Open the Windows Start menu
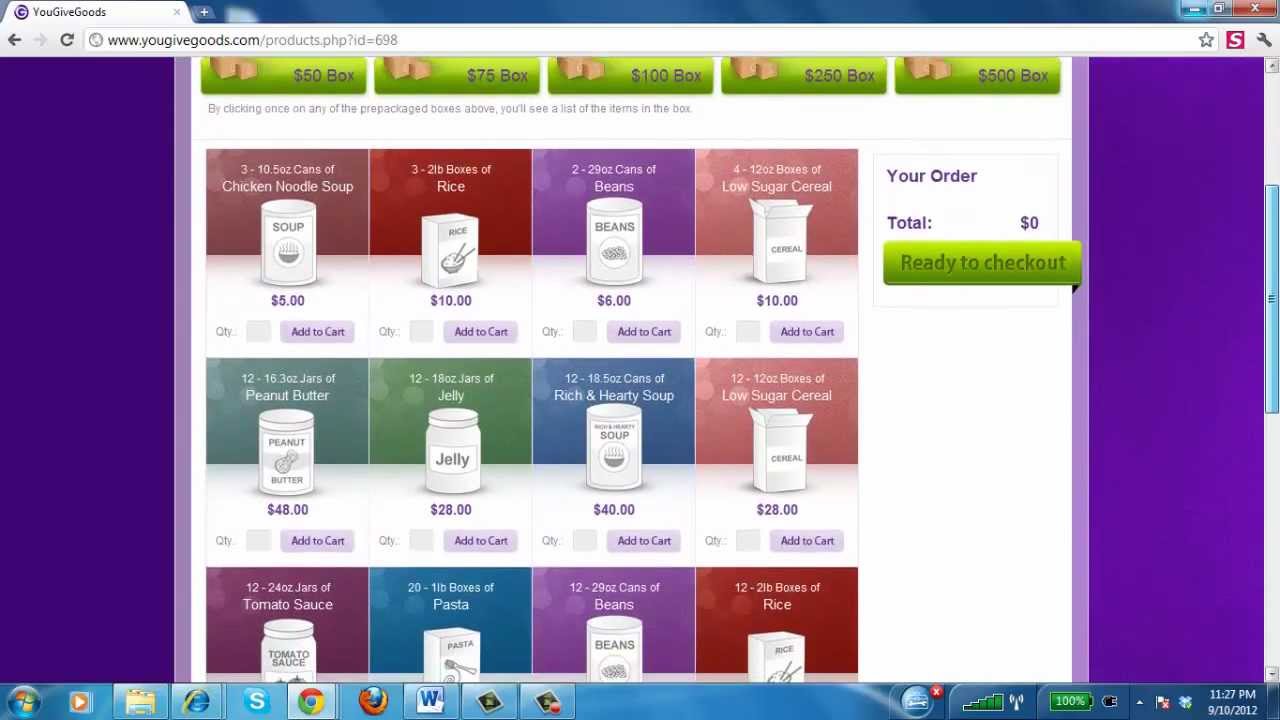Screen dimensions: 1280x720 click(x=24, y=701)
